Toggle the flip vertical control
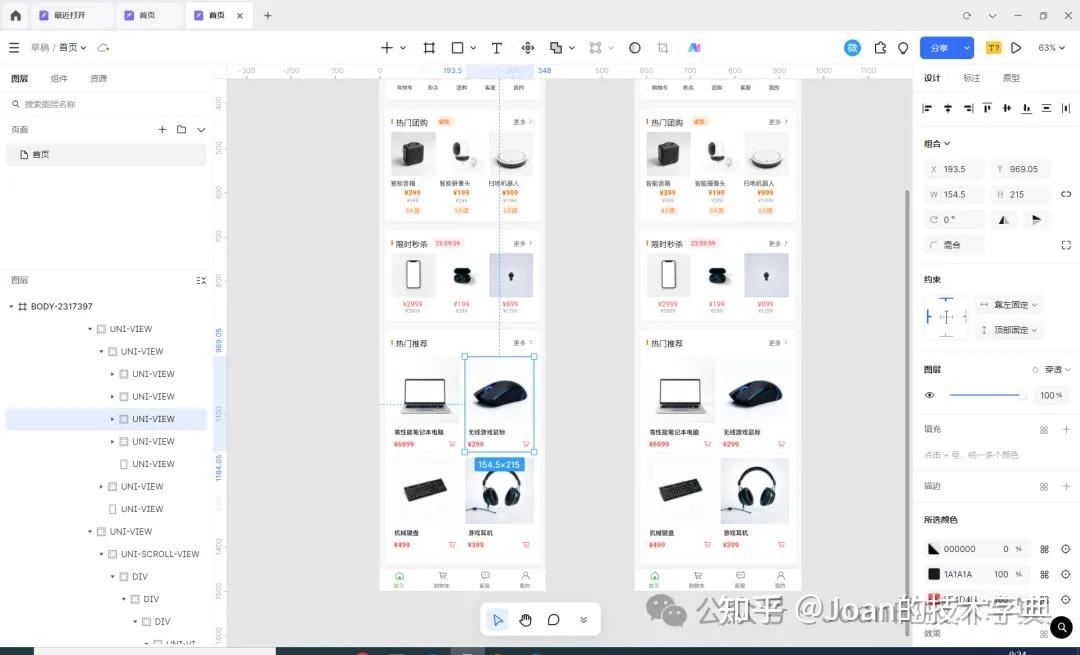Screen dimensions: 1080x655 click(1037, 218)
